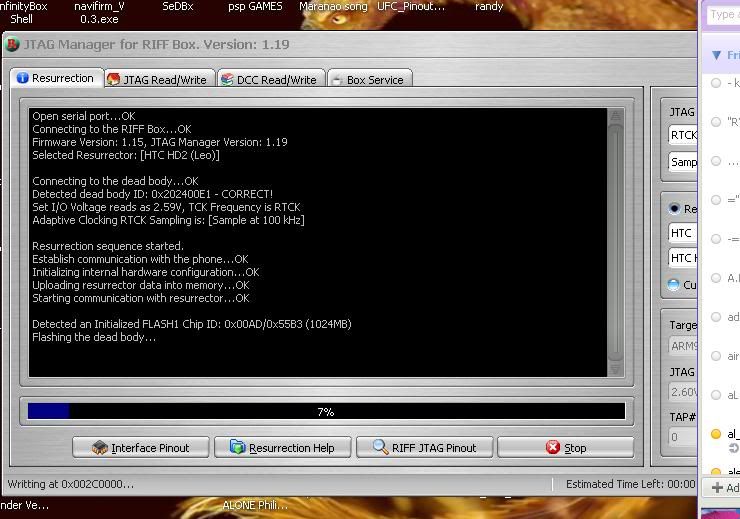Open the HTC manufacturer dropdown

pyautogui.click(x=683, y=233)
